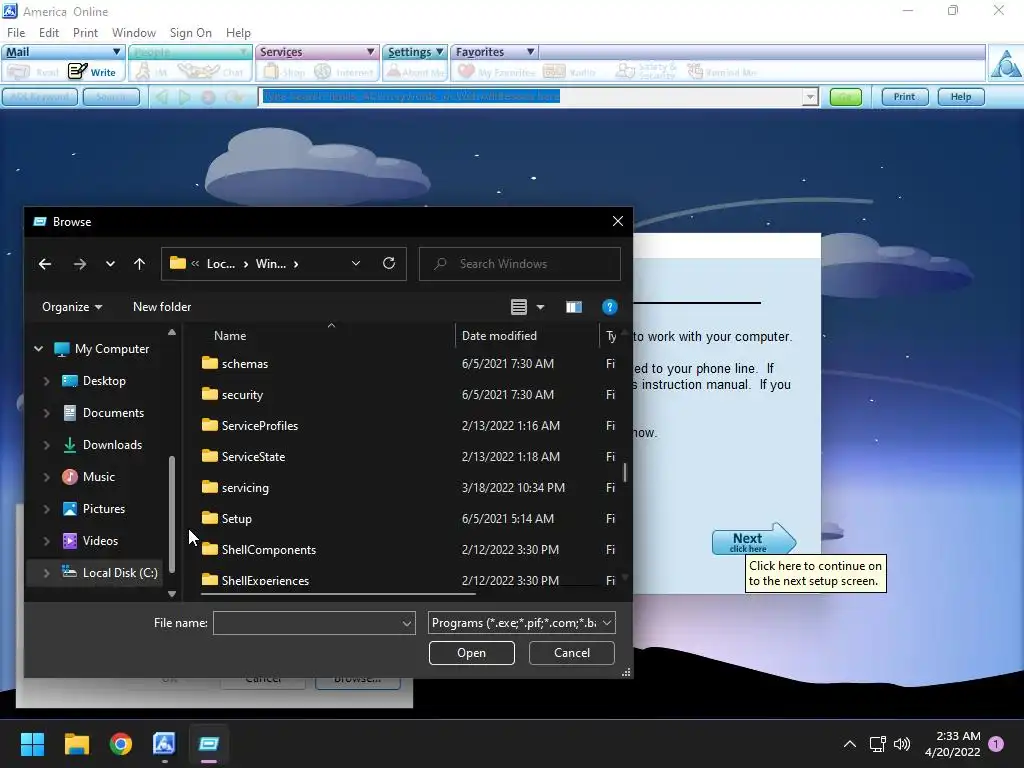The height and width of the screenshot is (768, 1024).
Task: Toggle the preview pane icon
Action: [x=573, y=307]
